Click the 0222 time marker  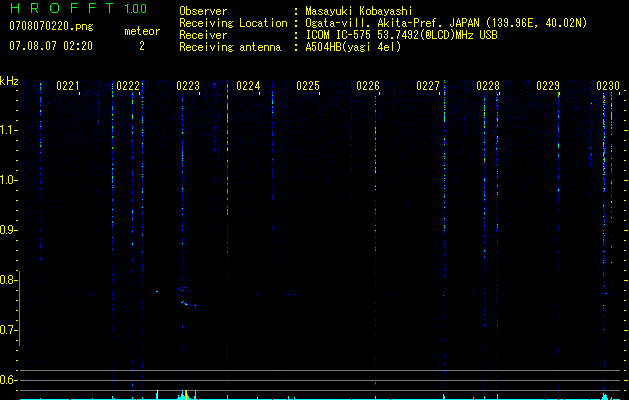[128, 86]
